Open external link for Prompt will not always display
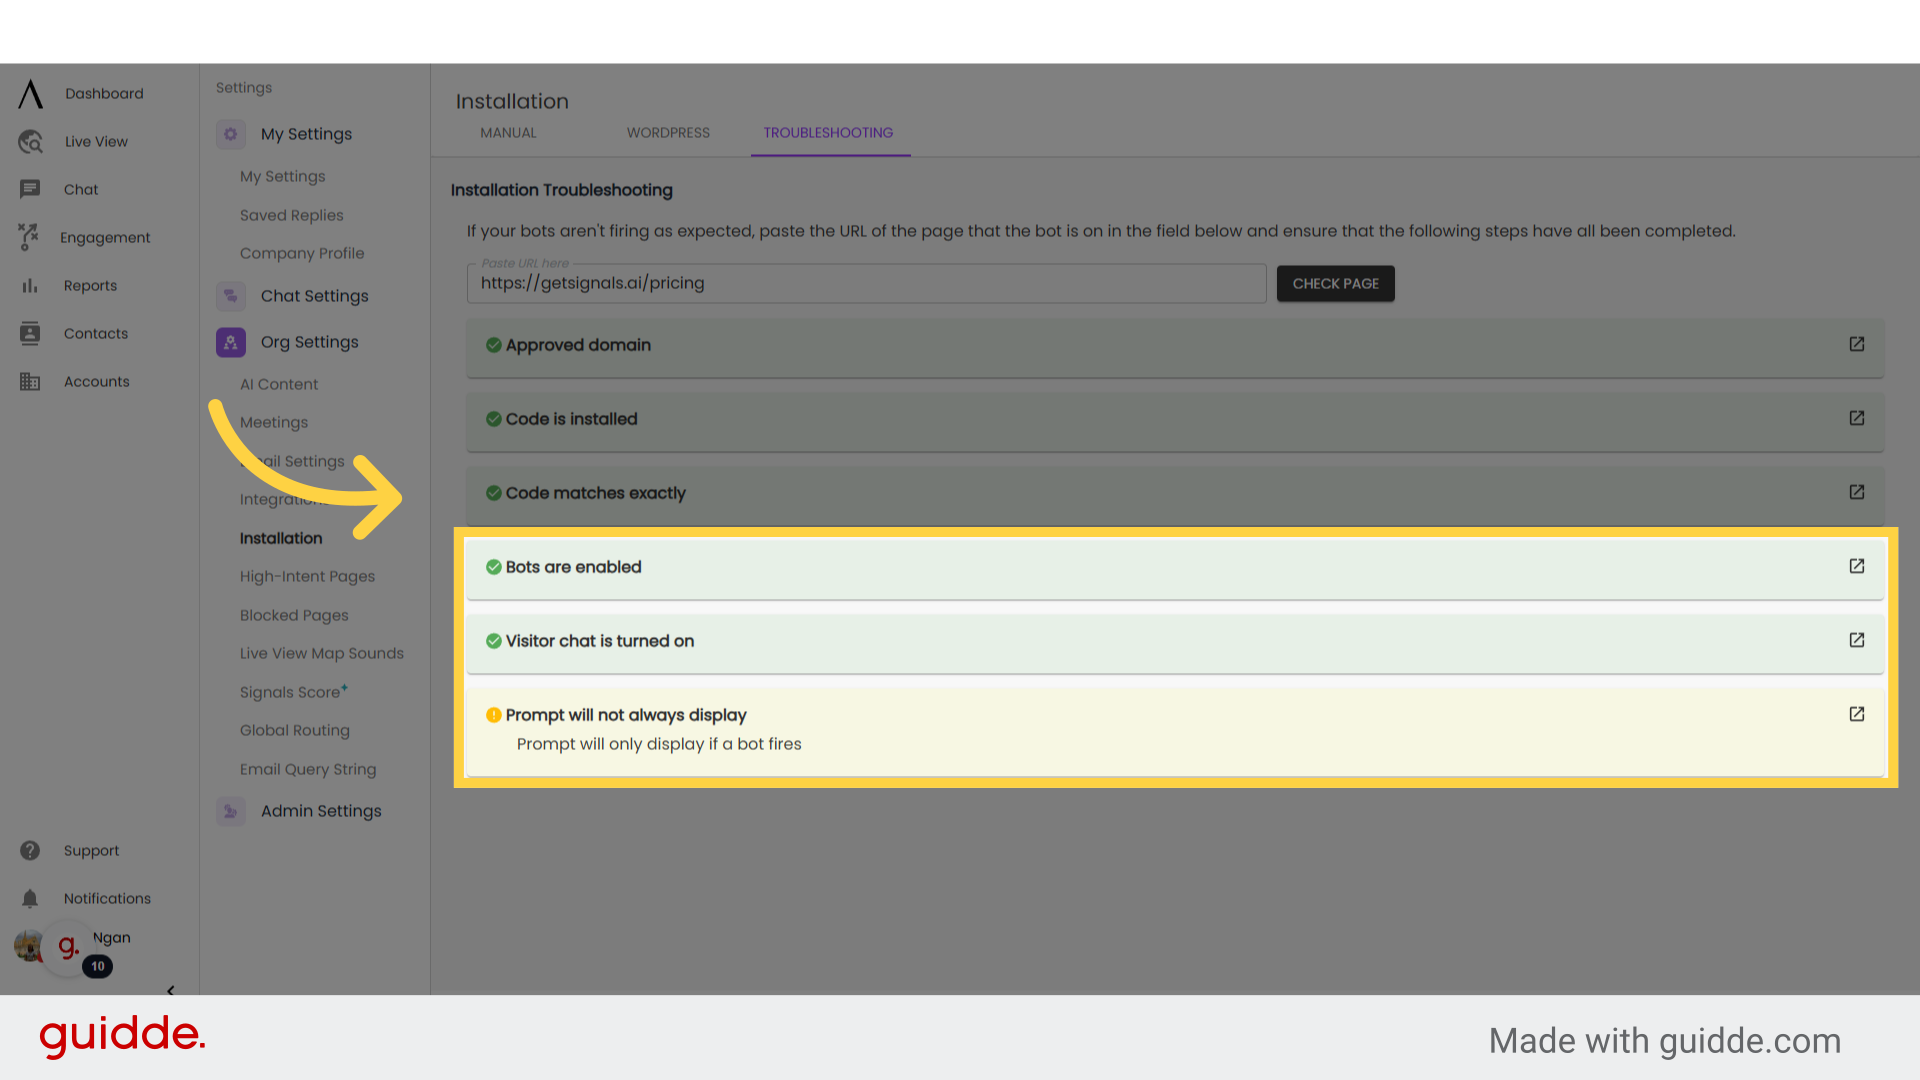1920x1080 pixels. (1857, 714)
